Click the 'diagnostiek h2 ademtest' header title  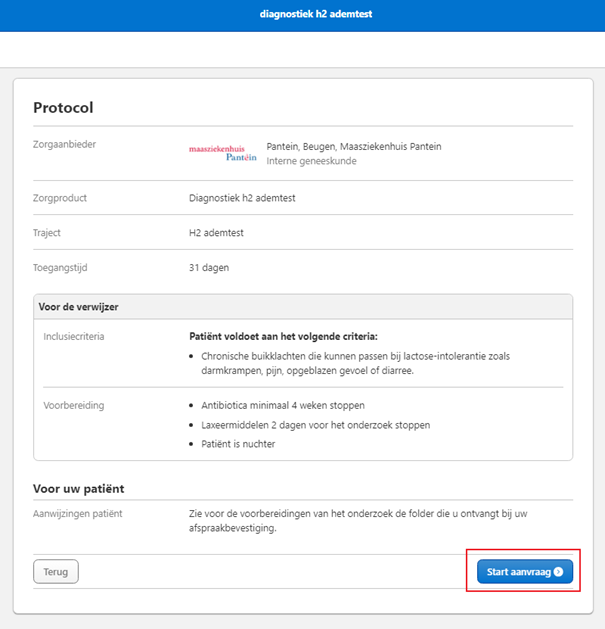302,15
